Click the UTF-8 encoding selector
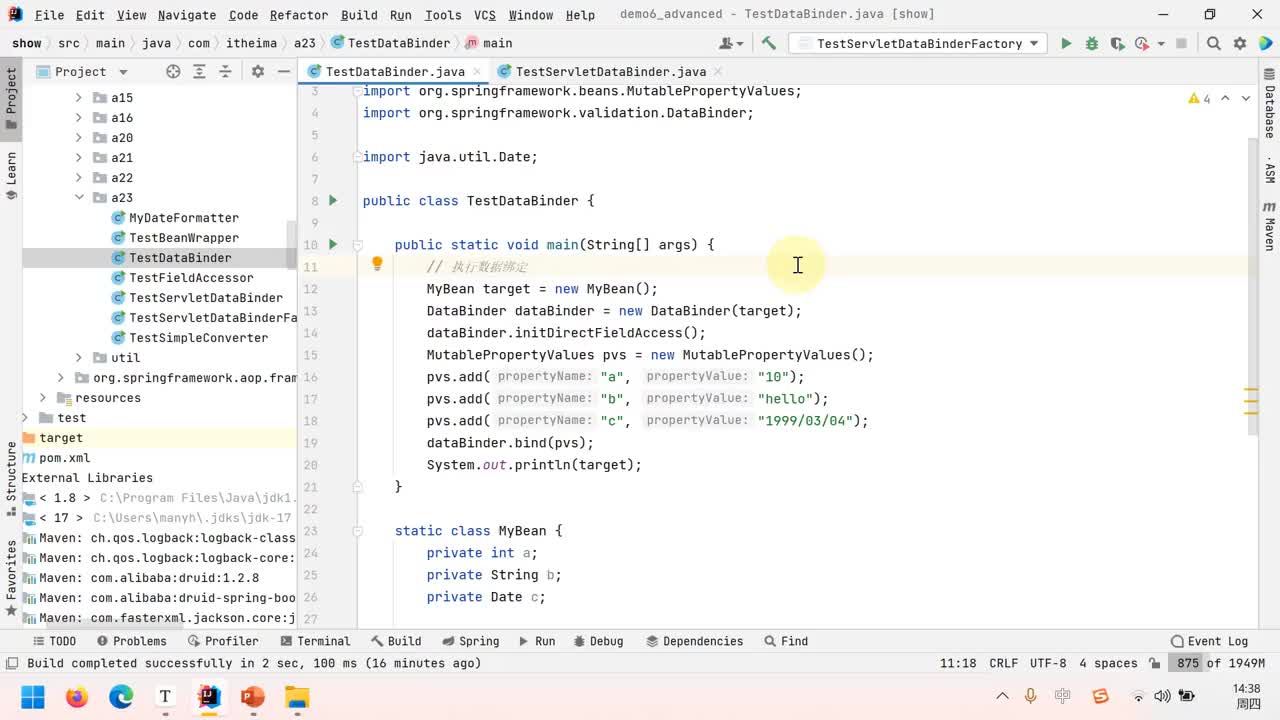Image resolution: width=1280 pixels, height=720 pixels. 1047,663
